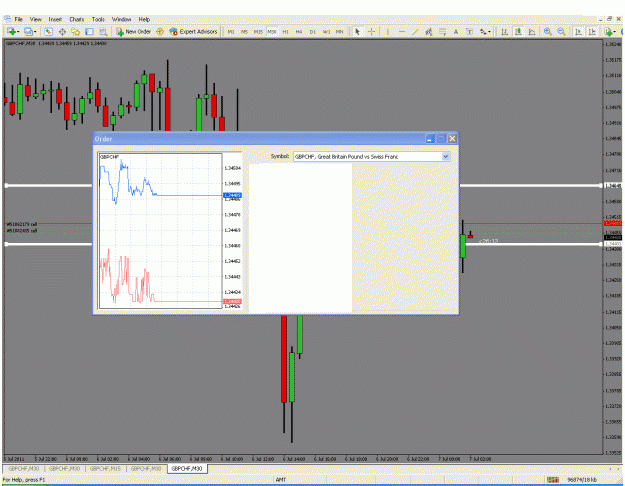Open the Strategy Tester icon

pyautogui.click(x=103, y=31)
